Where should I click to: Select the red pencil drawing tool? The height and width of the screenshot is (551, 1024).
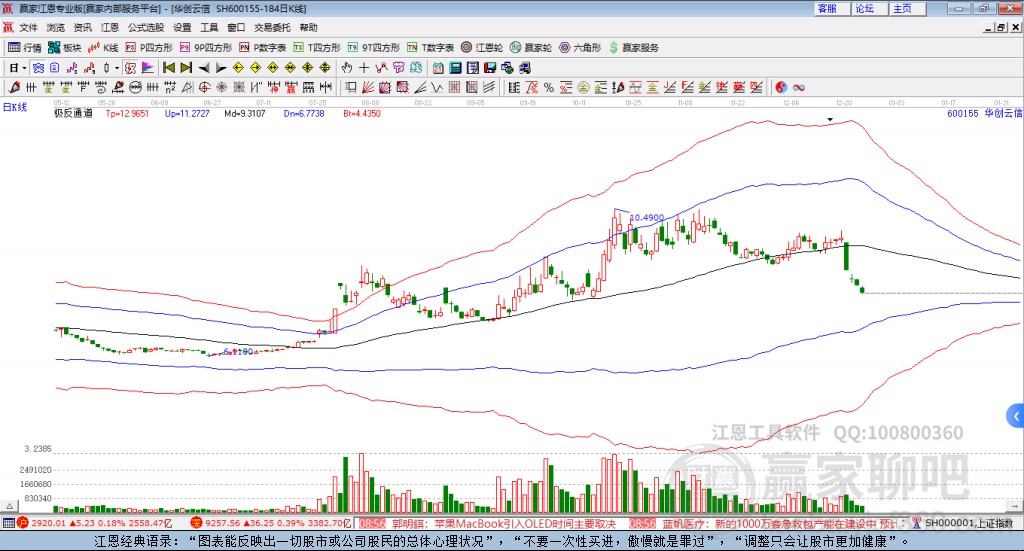[14, 87]
